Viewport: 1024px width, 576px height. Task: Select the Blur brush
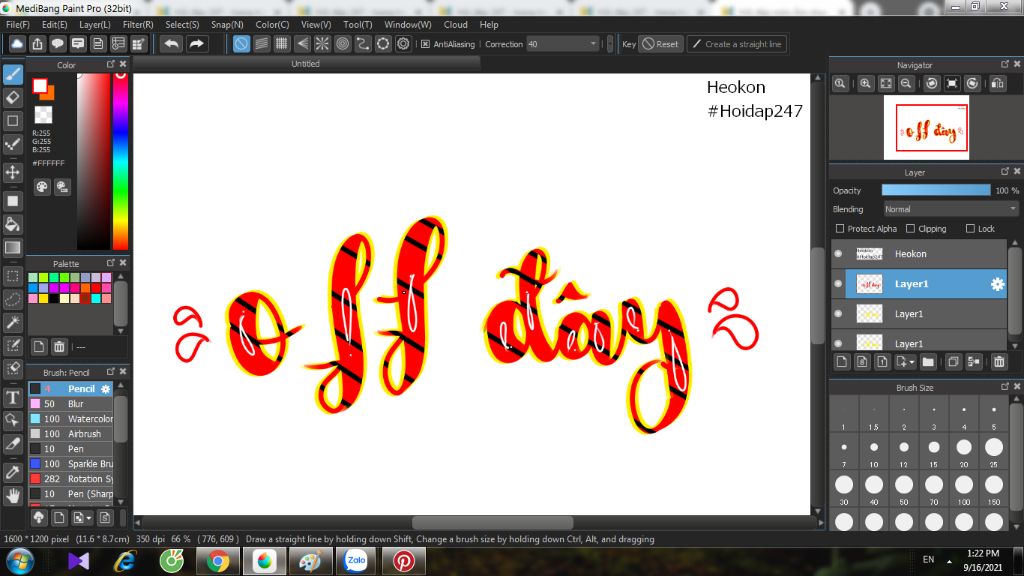coord(71,404)
